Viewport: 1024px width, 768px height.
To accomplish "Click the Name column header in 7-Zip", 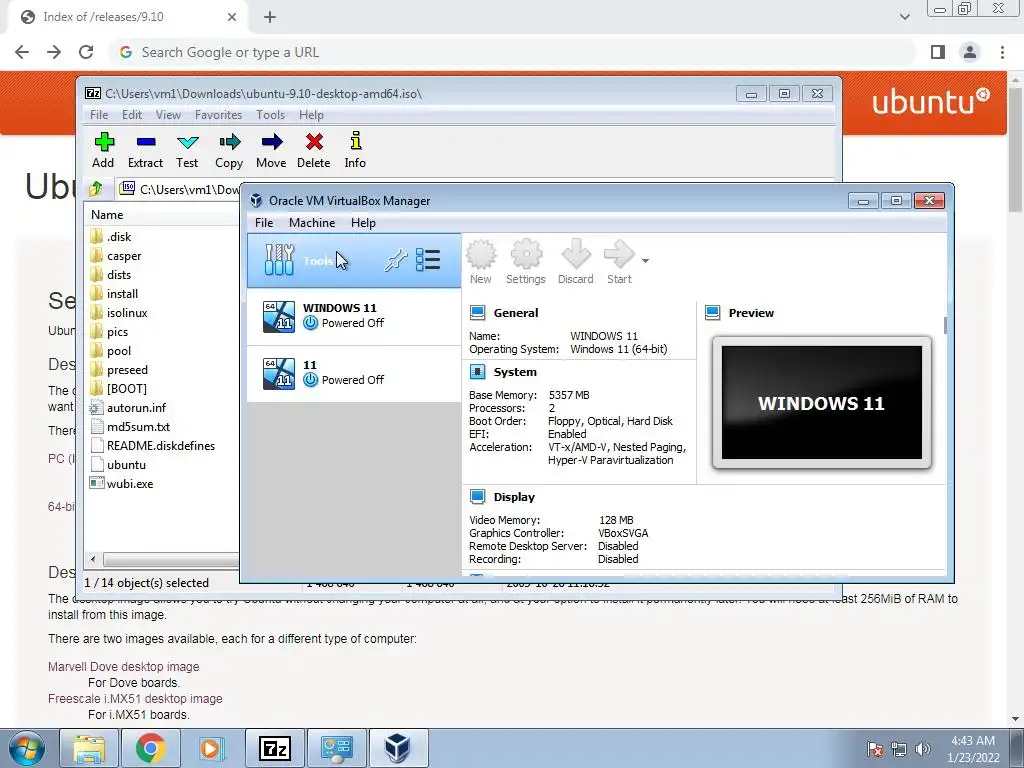I will coord(162,215).
